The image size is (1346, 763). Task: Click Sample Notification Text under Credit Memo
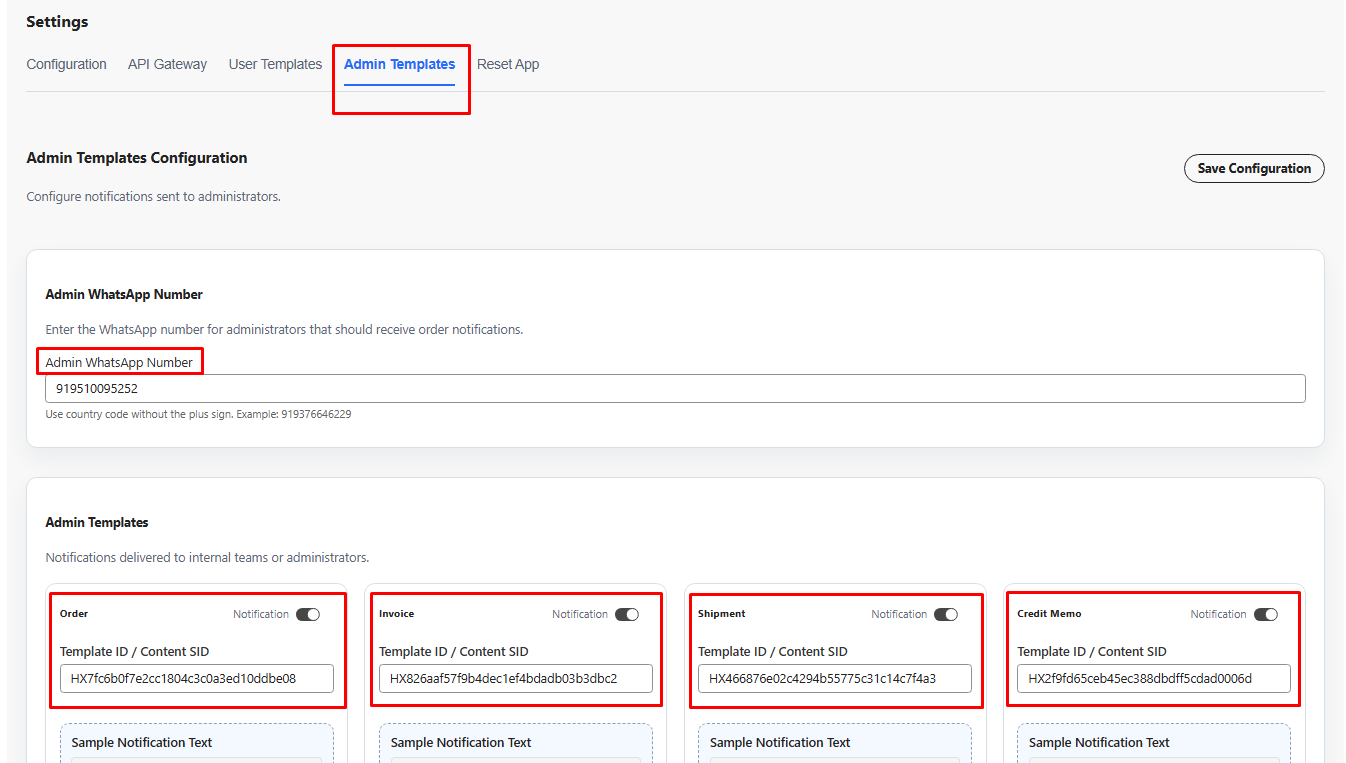click(1099, 742)
